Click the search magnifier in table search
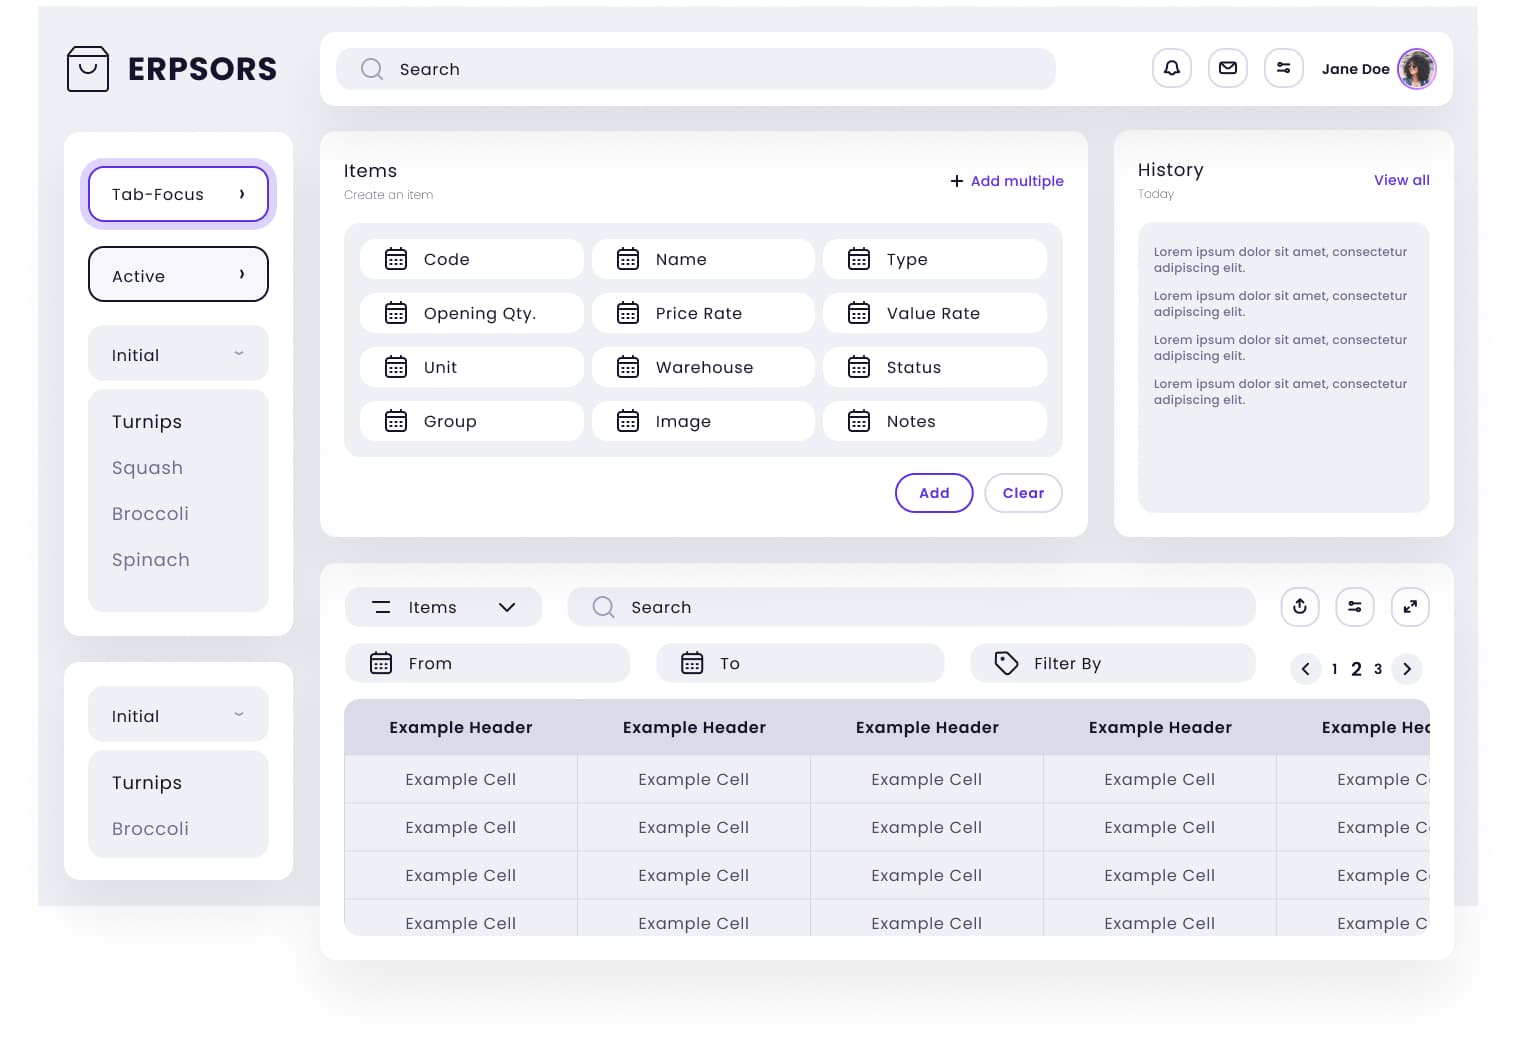The height and width of the screenshot is (1056, 1518). click(x=603, y=607)
